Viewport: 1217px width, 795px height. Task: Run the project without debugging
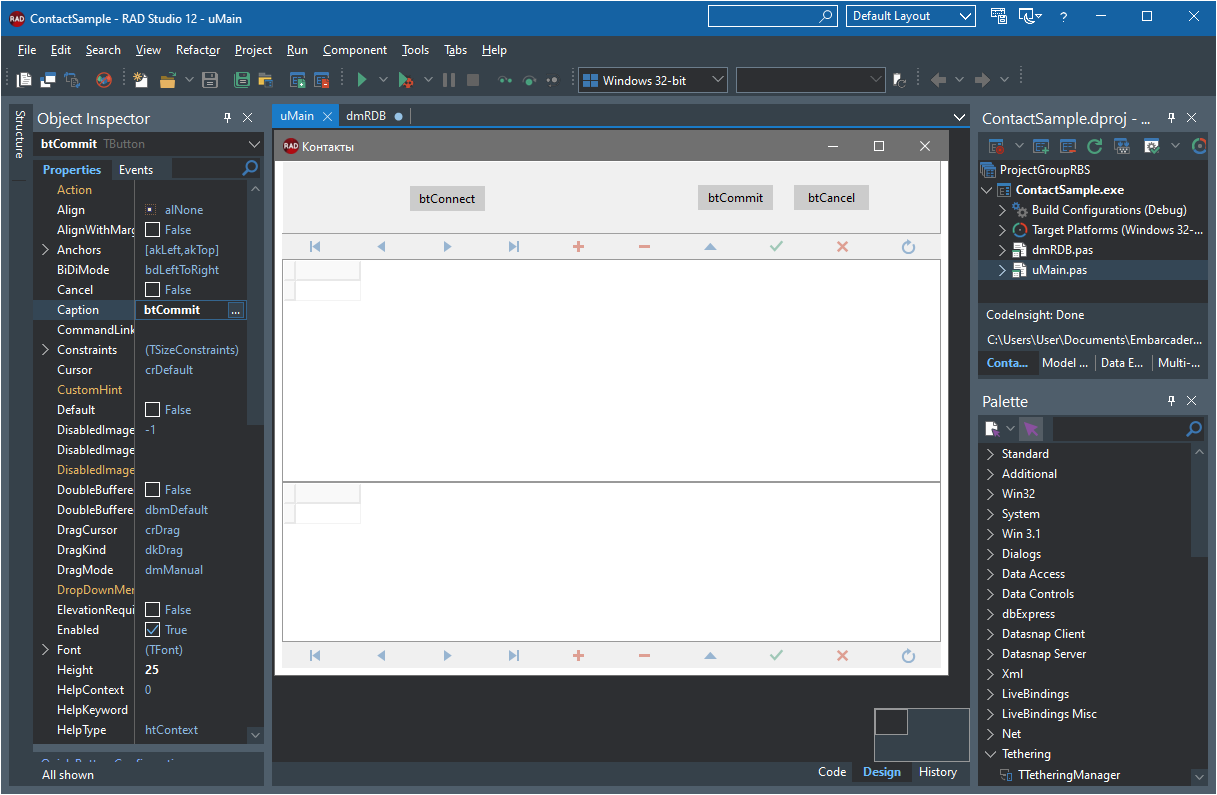pos(362,80)
